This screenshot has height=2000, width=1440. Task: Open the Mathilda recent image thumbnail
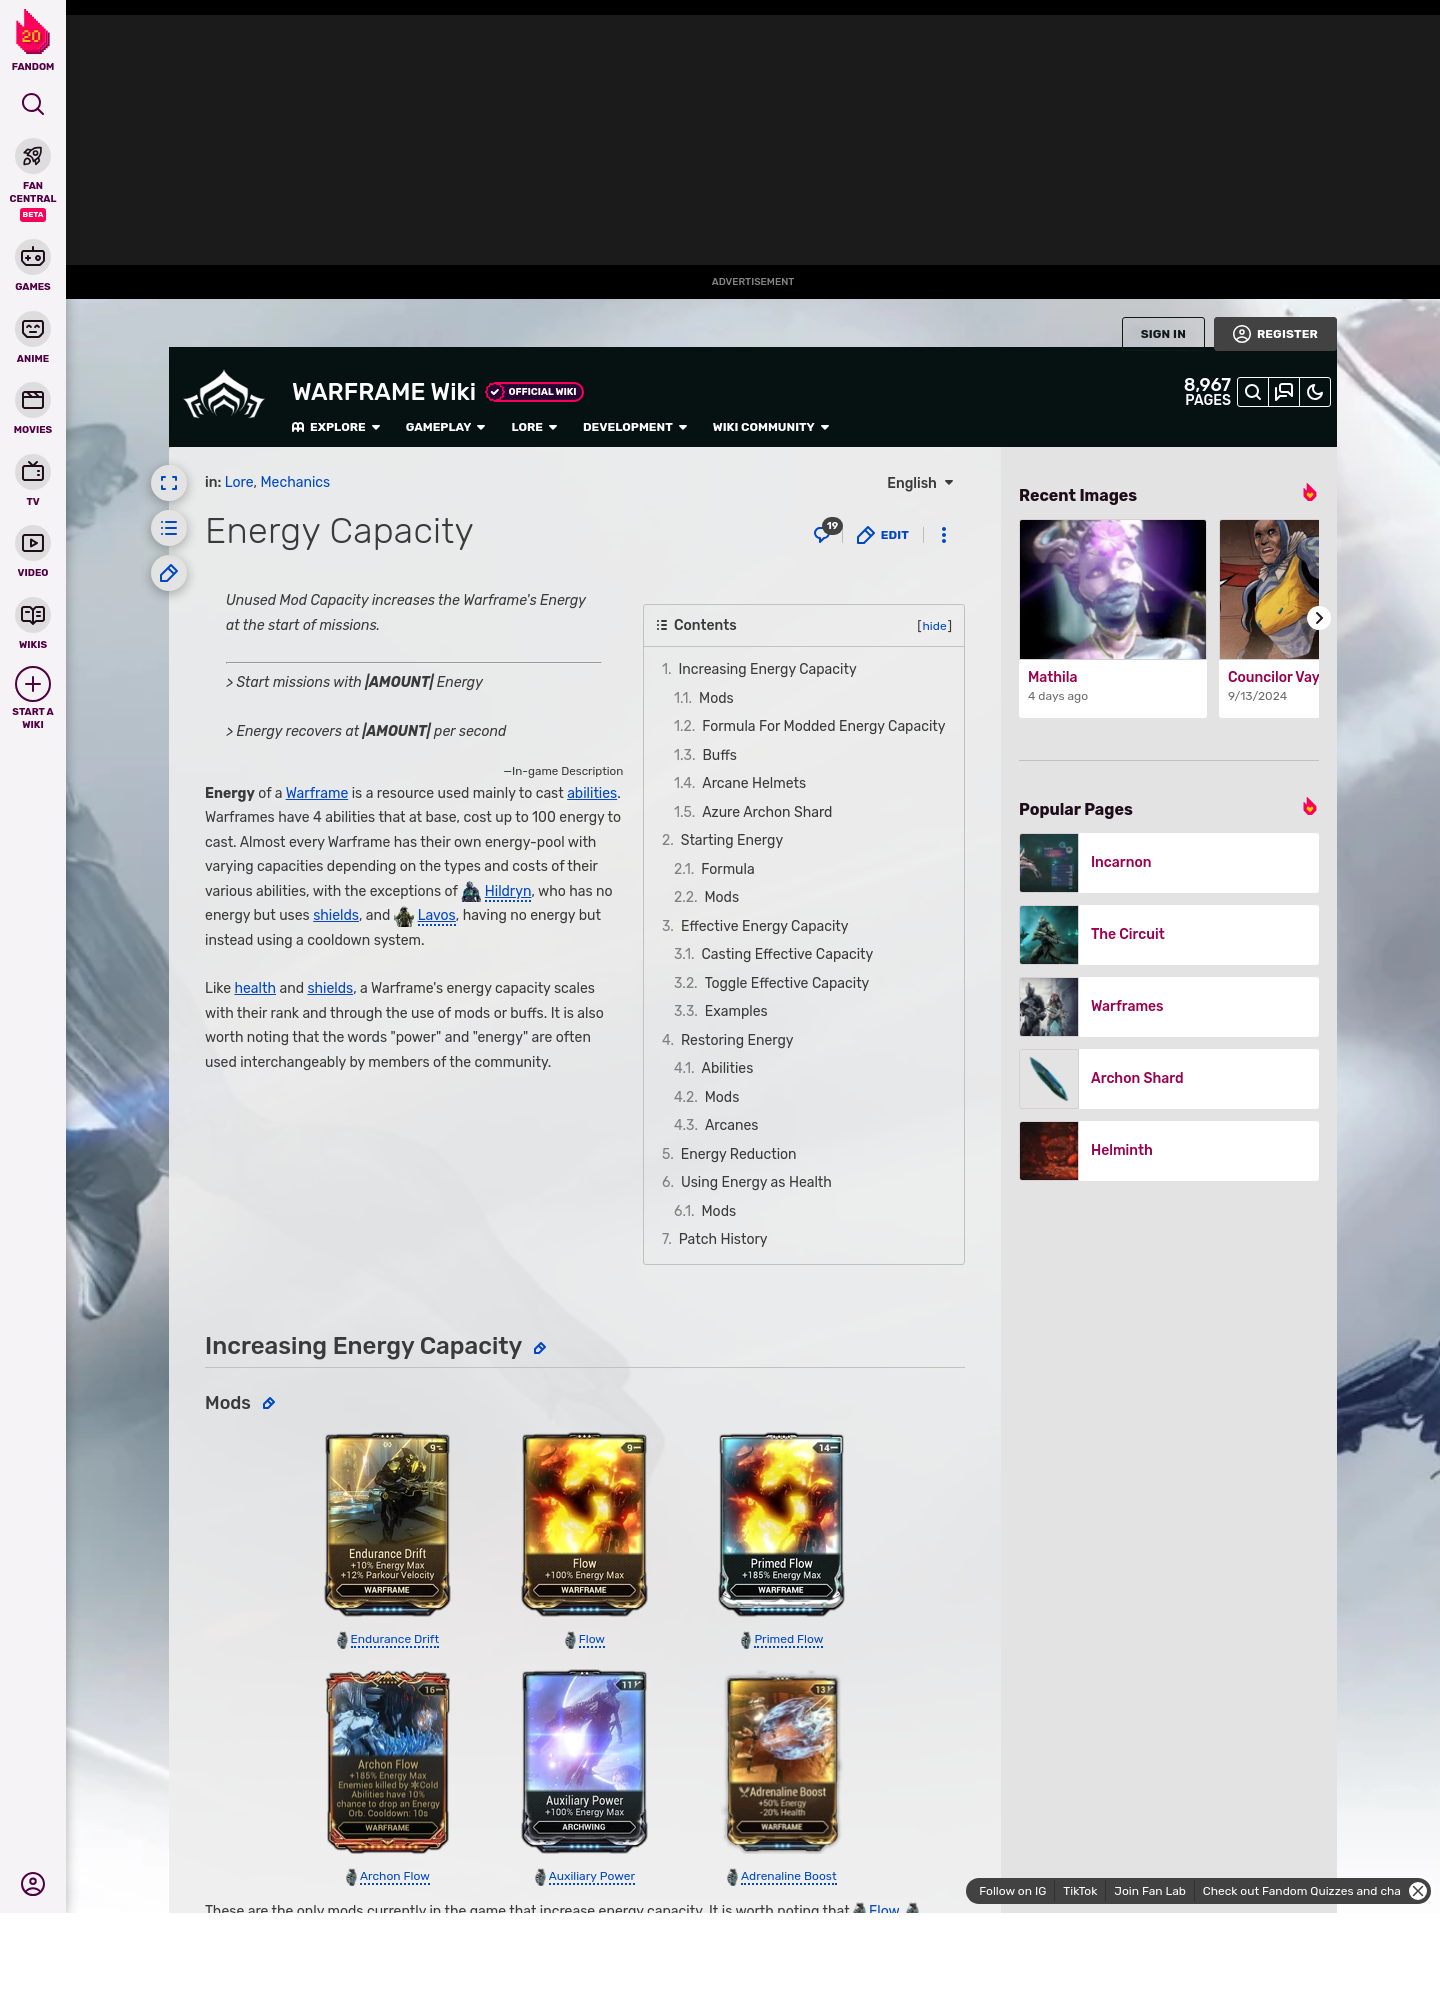[x=1113, y=589]
